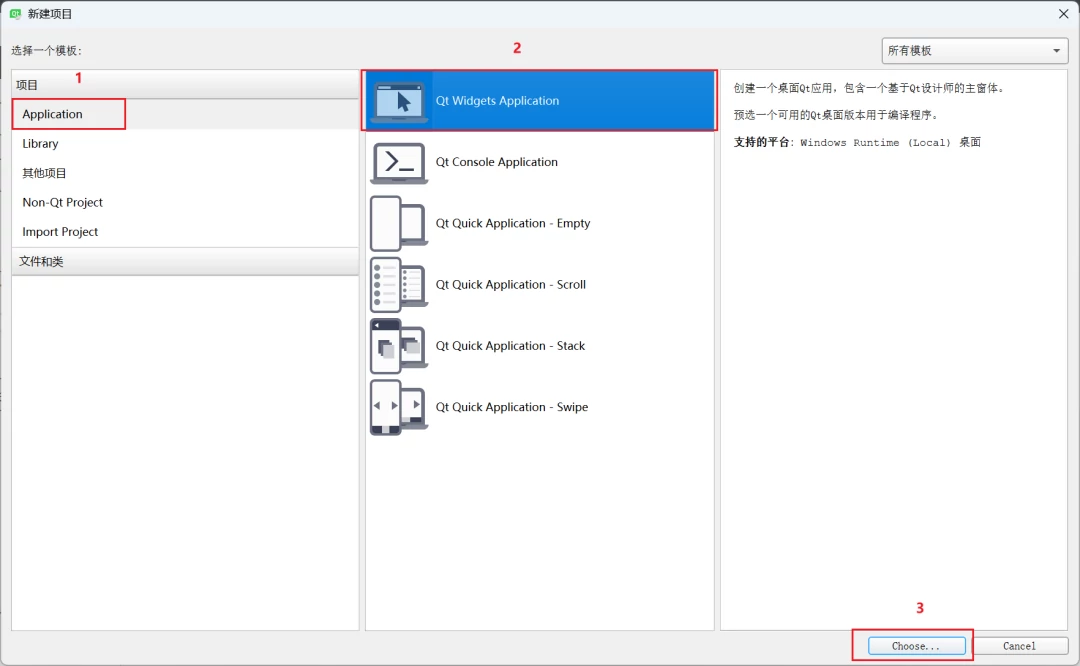The image size is (1080, 666).
Task: Close the 新建项目 dialog
Action: (x=1063, y=14)
